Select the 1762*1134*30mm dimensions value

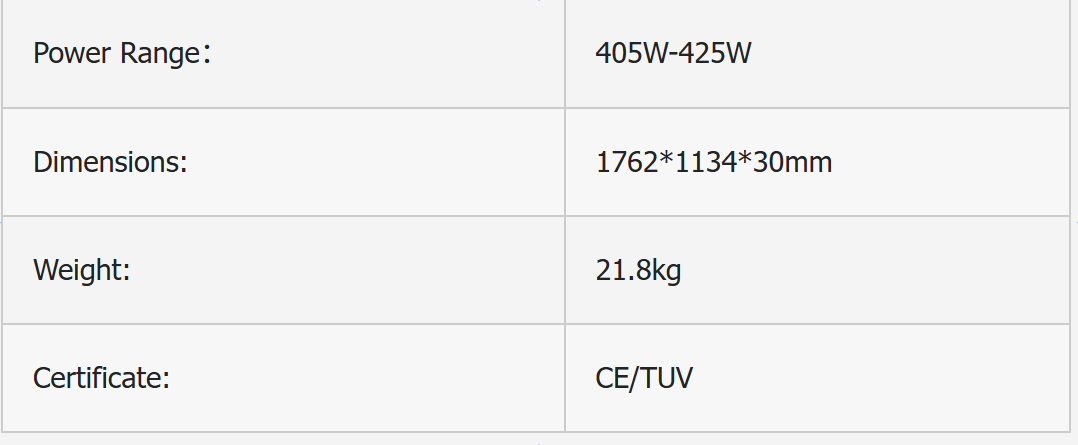(713, 162)
